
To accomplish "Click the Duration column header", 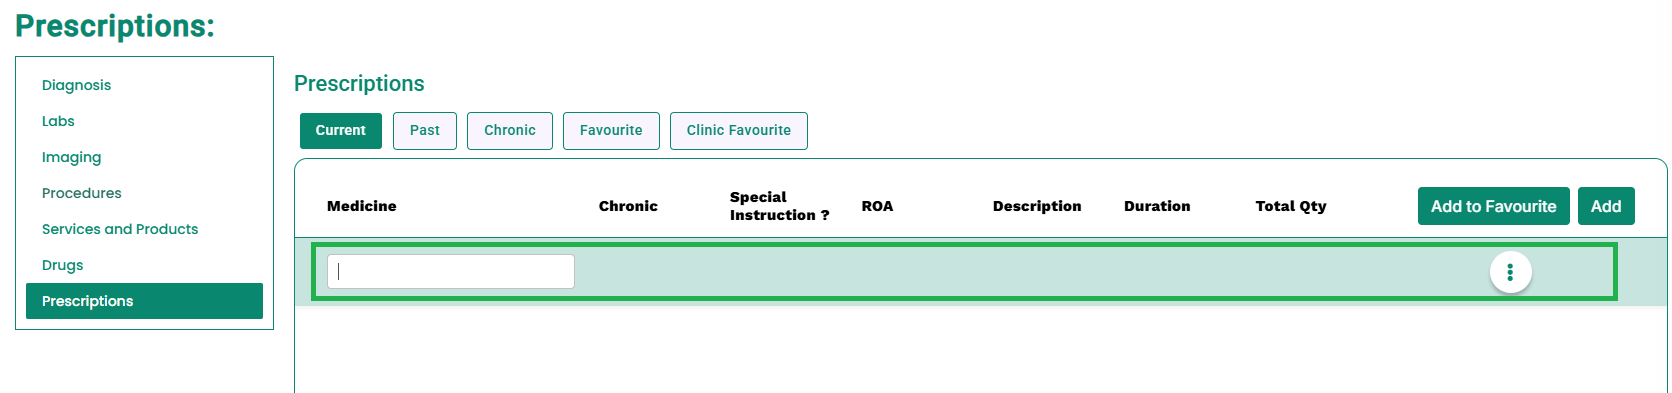I will [x=1157, y=206].
